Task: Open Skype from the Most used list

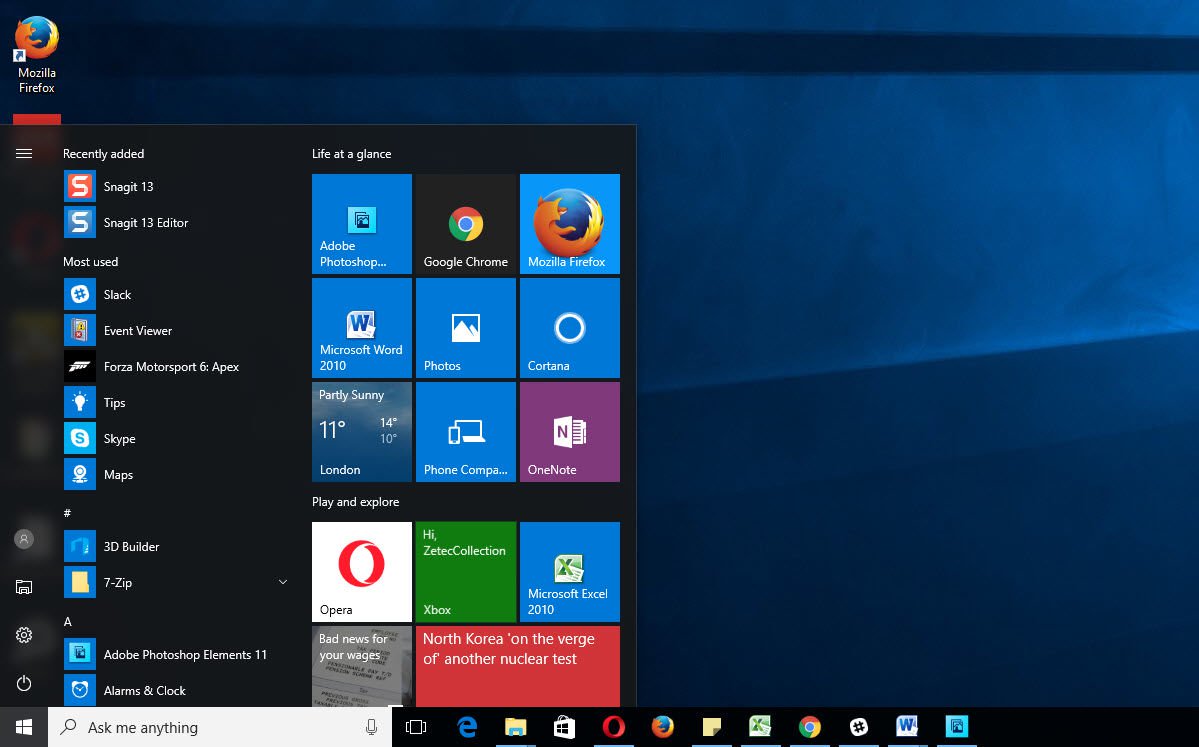Action: tap(119, 439)
